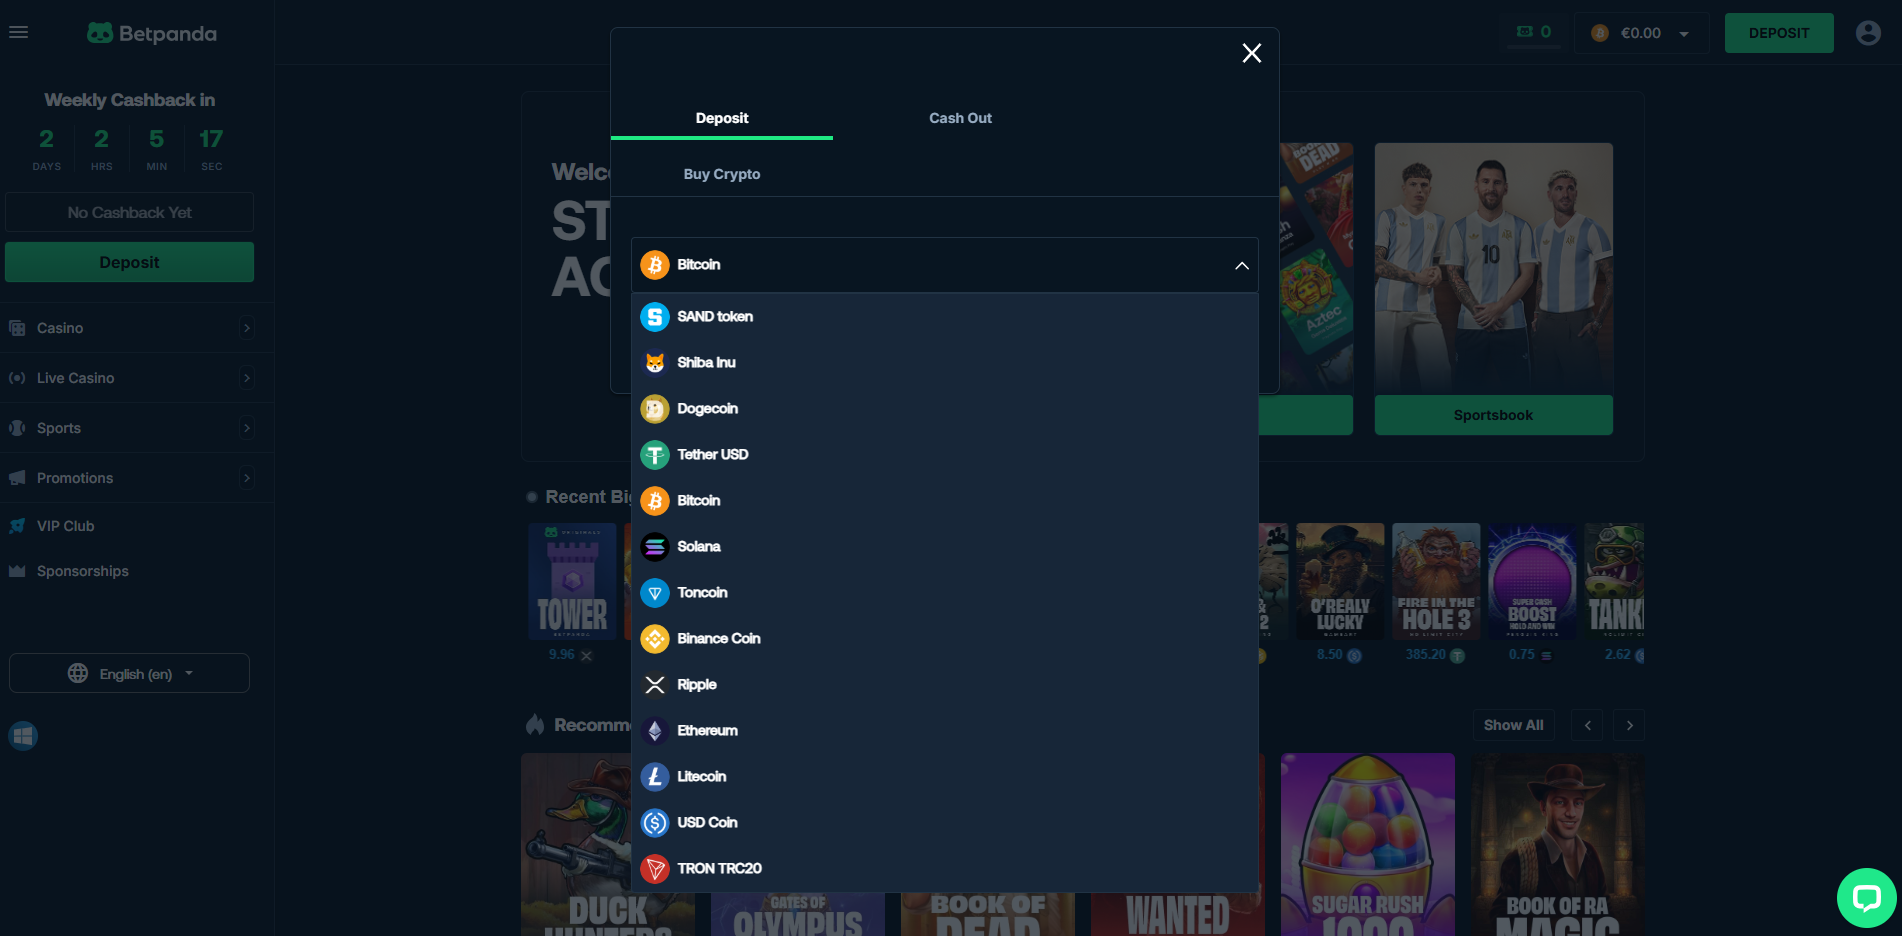Open the Buy Crypto sub-tab

pyautogui.click(x=722, y=174)
